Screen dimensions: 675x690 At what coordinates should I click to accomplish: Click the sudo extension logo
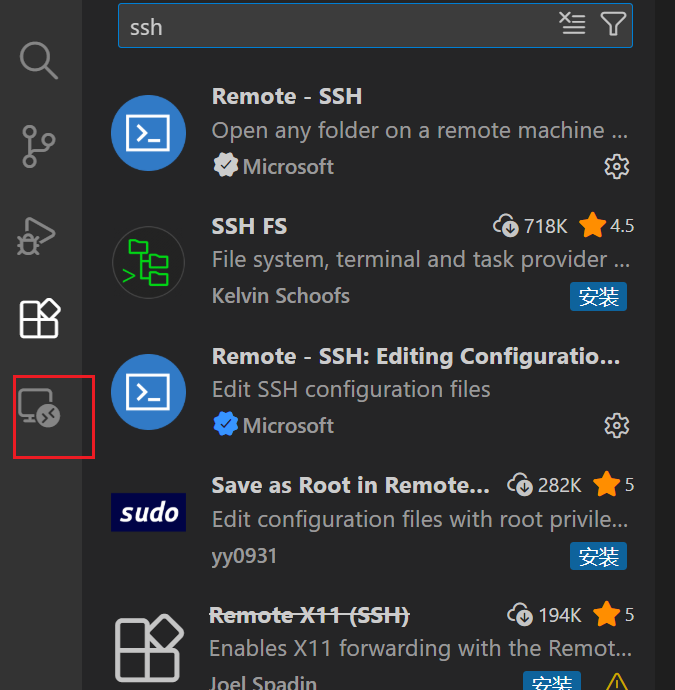tap(148, 512)
